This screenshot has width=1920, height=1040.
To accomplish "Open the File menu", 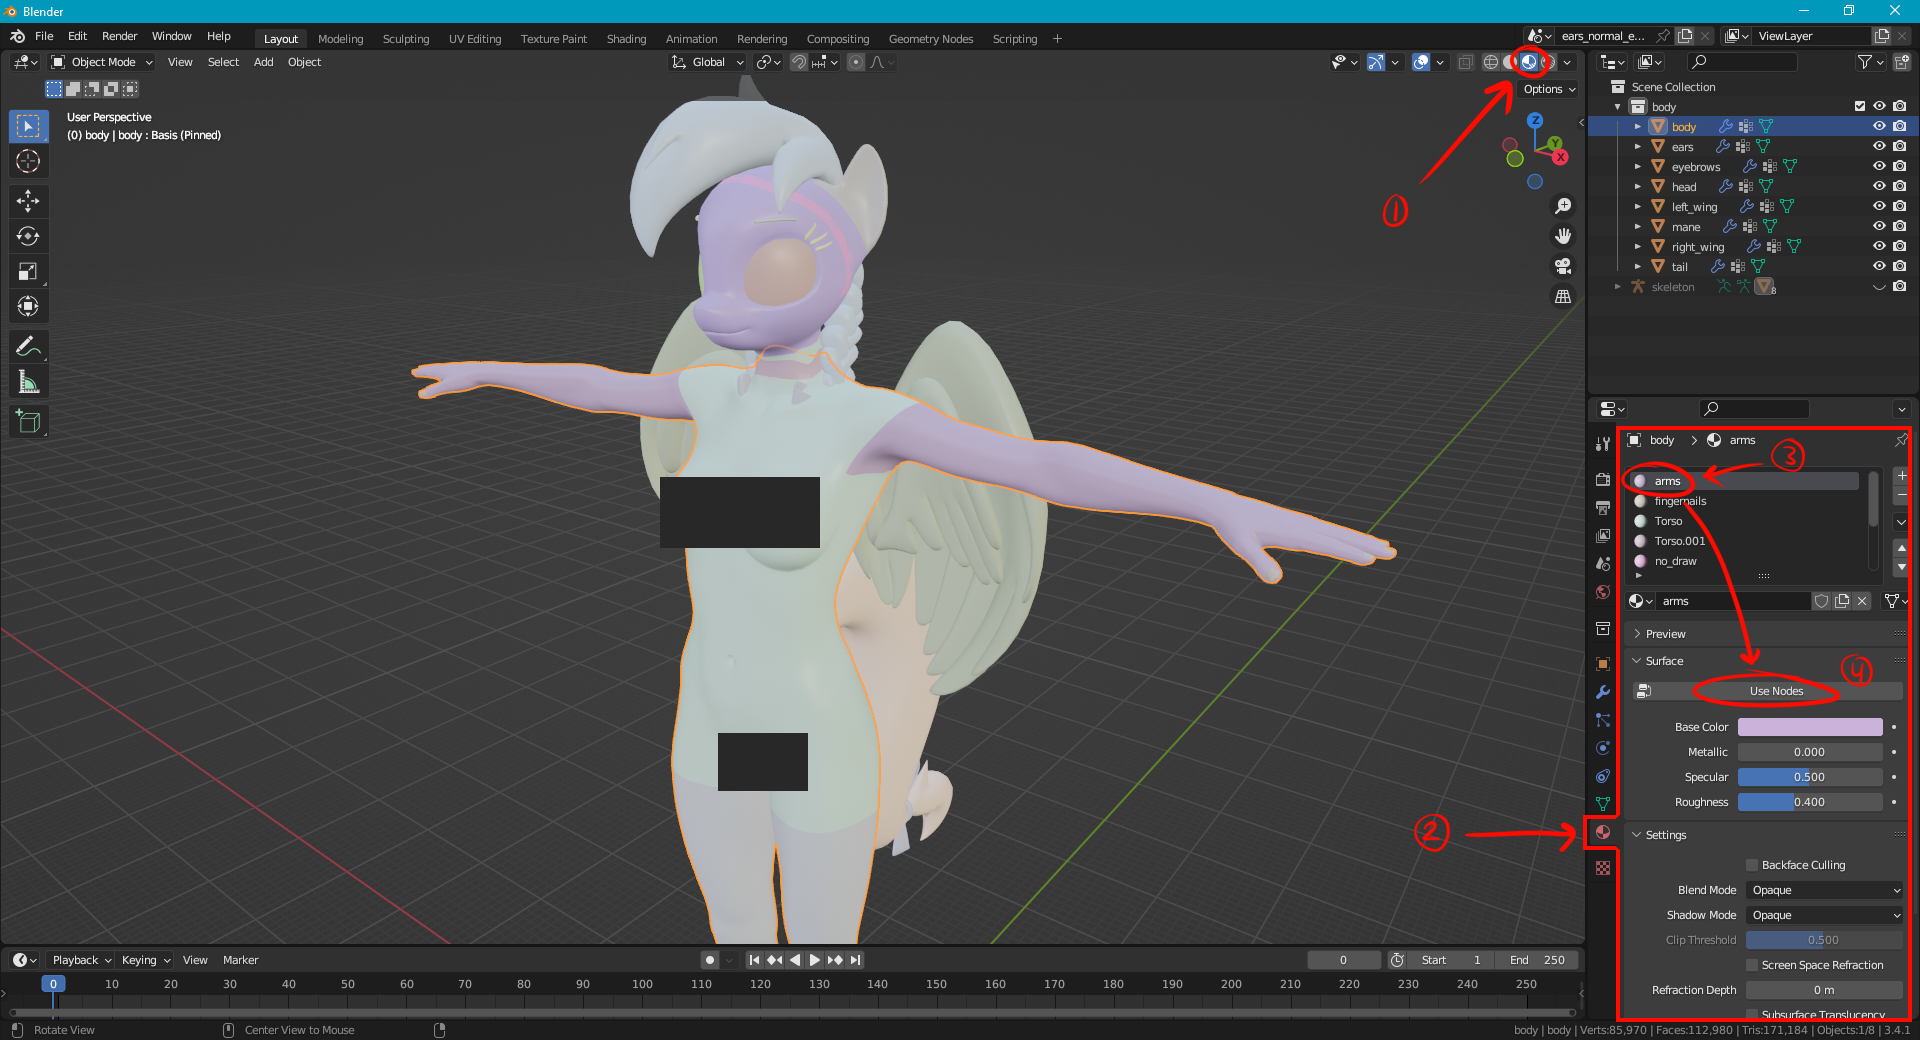I will pyautogui.click(x=44, y=36).
